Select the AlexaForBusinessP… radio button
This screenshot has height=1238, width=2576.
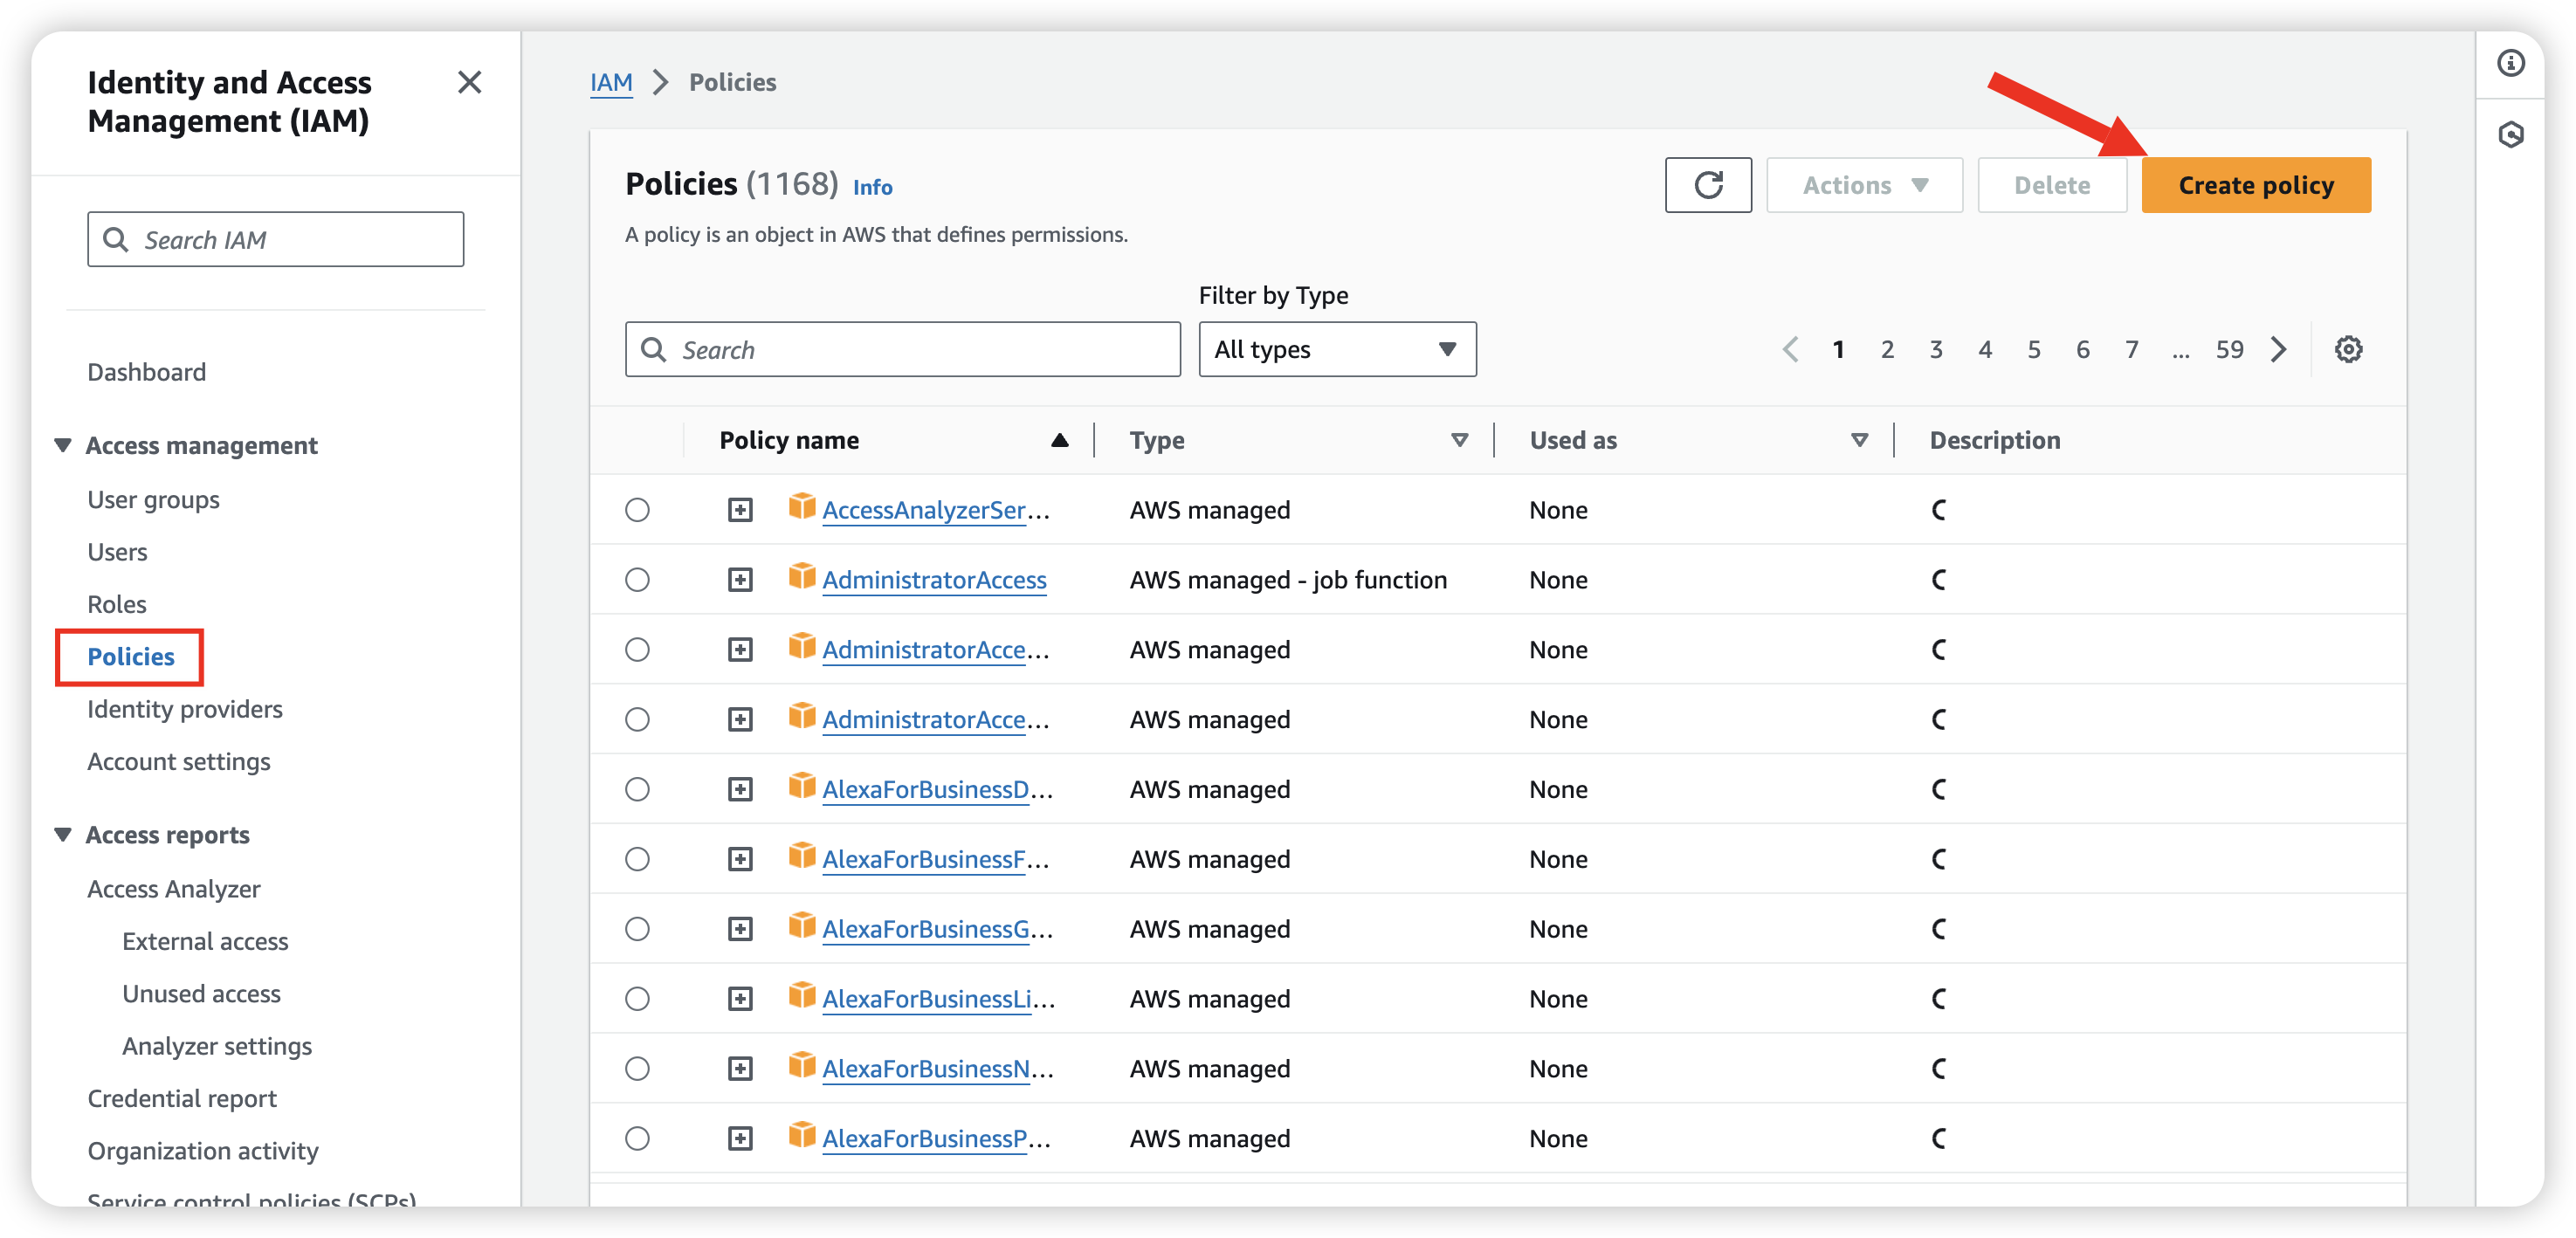pos(637,1139)
